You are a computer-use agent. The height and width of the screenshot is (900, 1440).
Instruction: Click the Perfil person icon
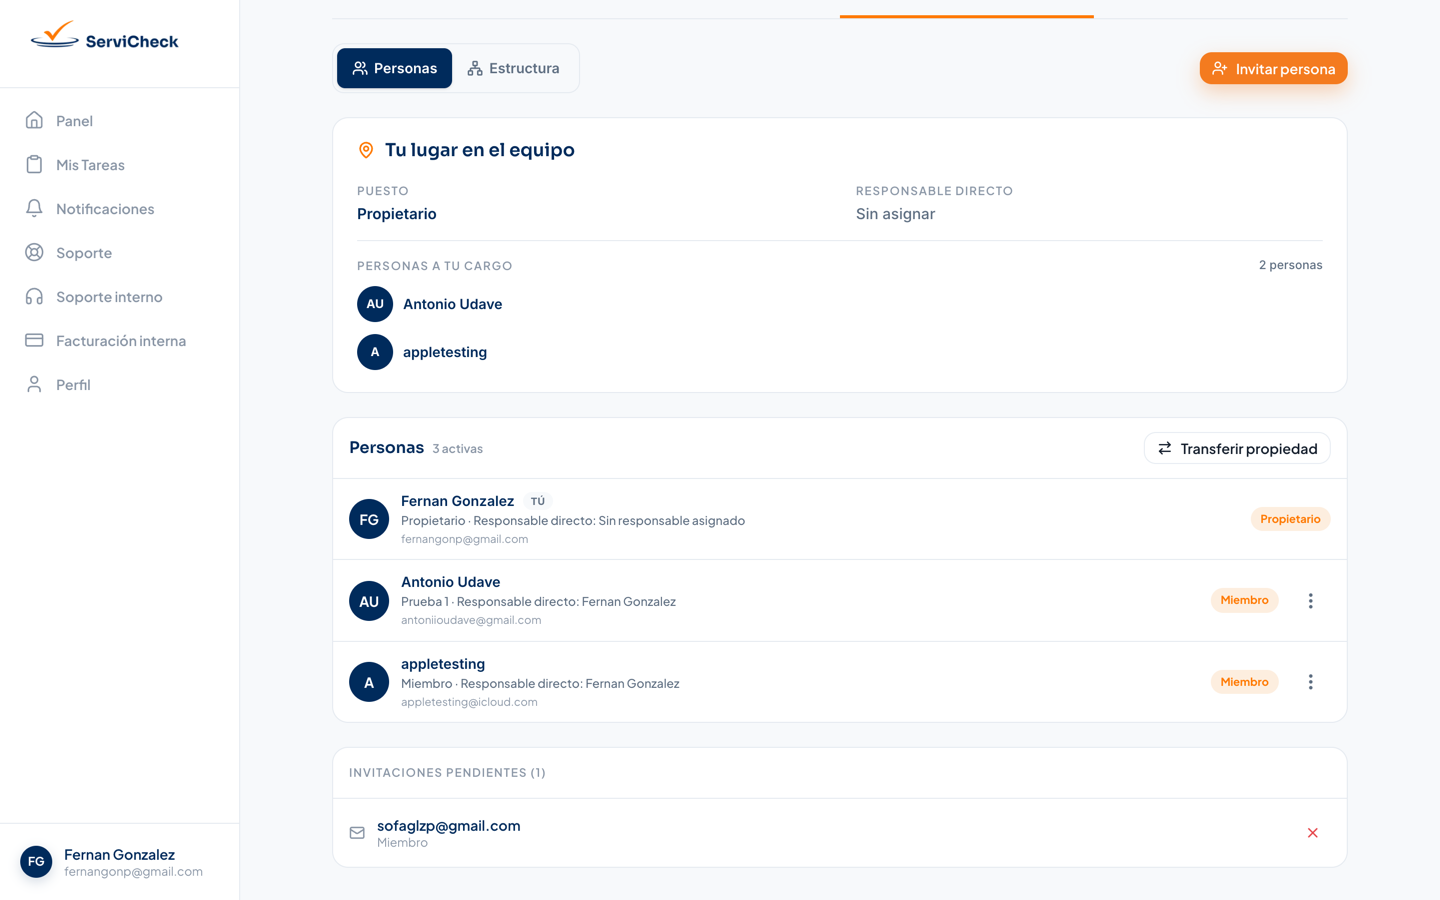(x=34, y=385)
